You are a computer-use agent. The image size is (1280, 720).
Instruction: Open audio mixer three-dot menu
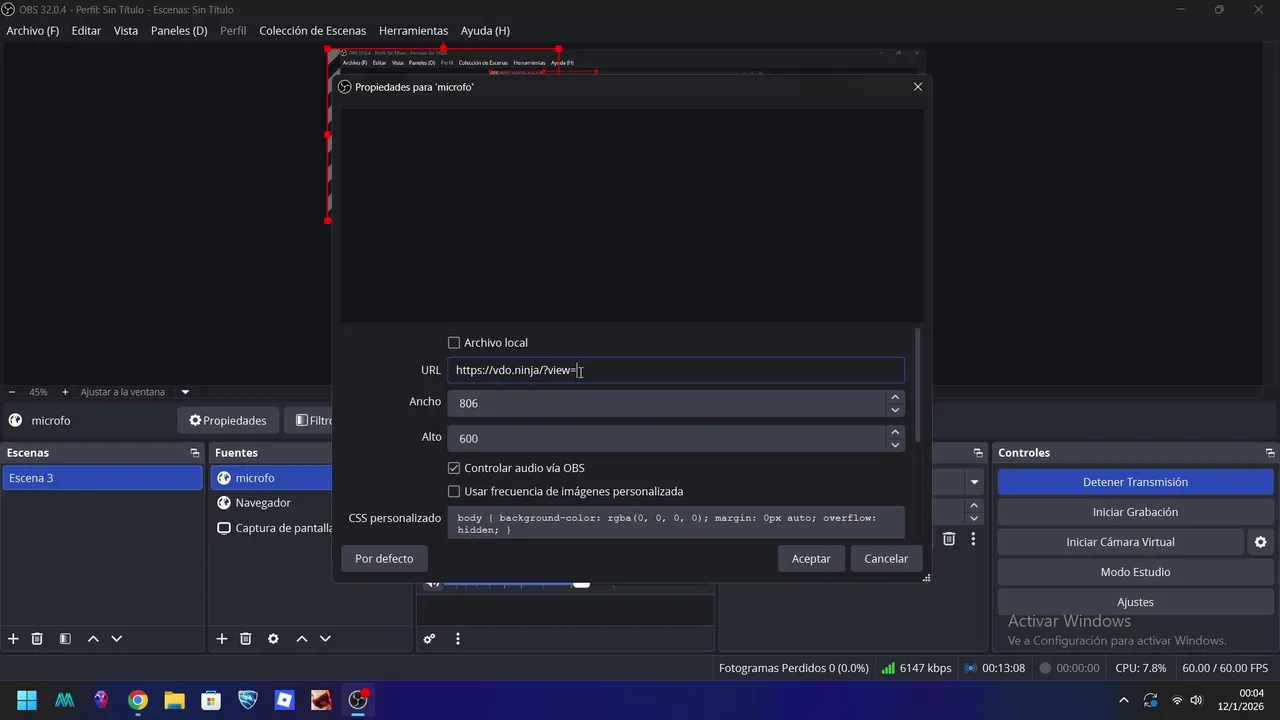click(x=458, y=639)
